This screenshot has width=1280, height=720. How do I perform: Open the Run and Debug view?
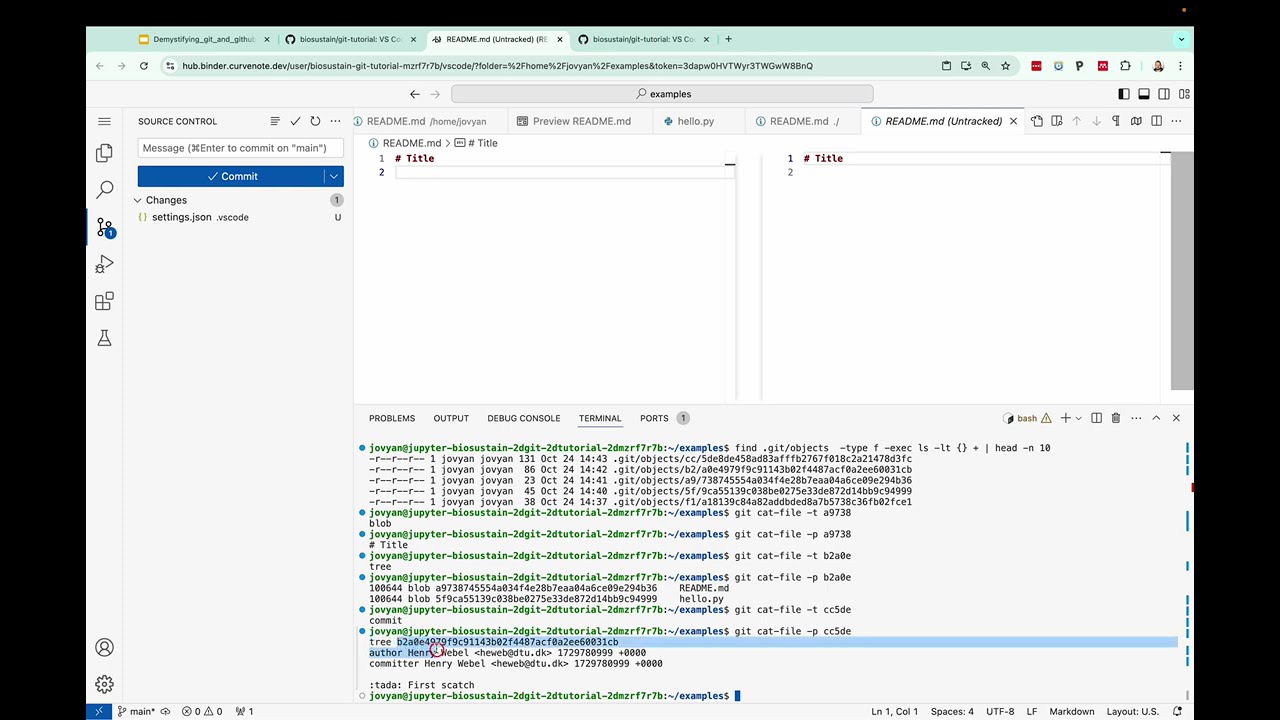click(x=104, y=263)
